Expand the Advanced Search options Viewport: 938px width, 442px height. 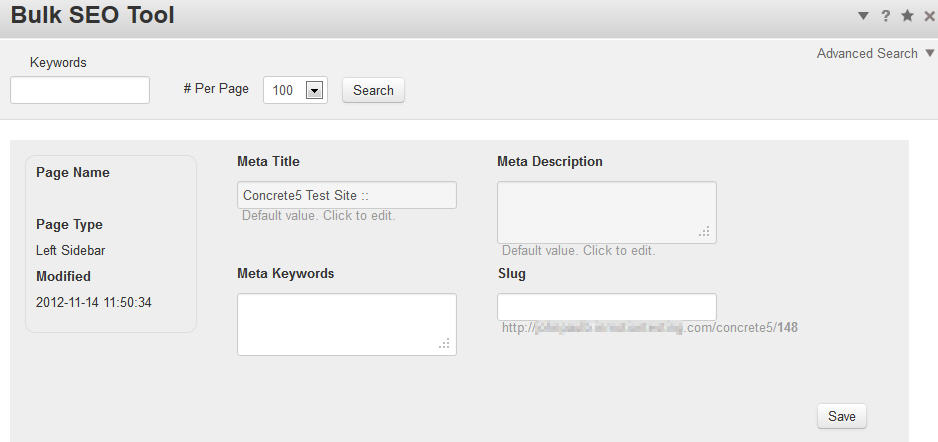[x=875, y=53]
